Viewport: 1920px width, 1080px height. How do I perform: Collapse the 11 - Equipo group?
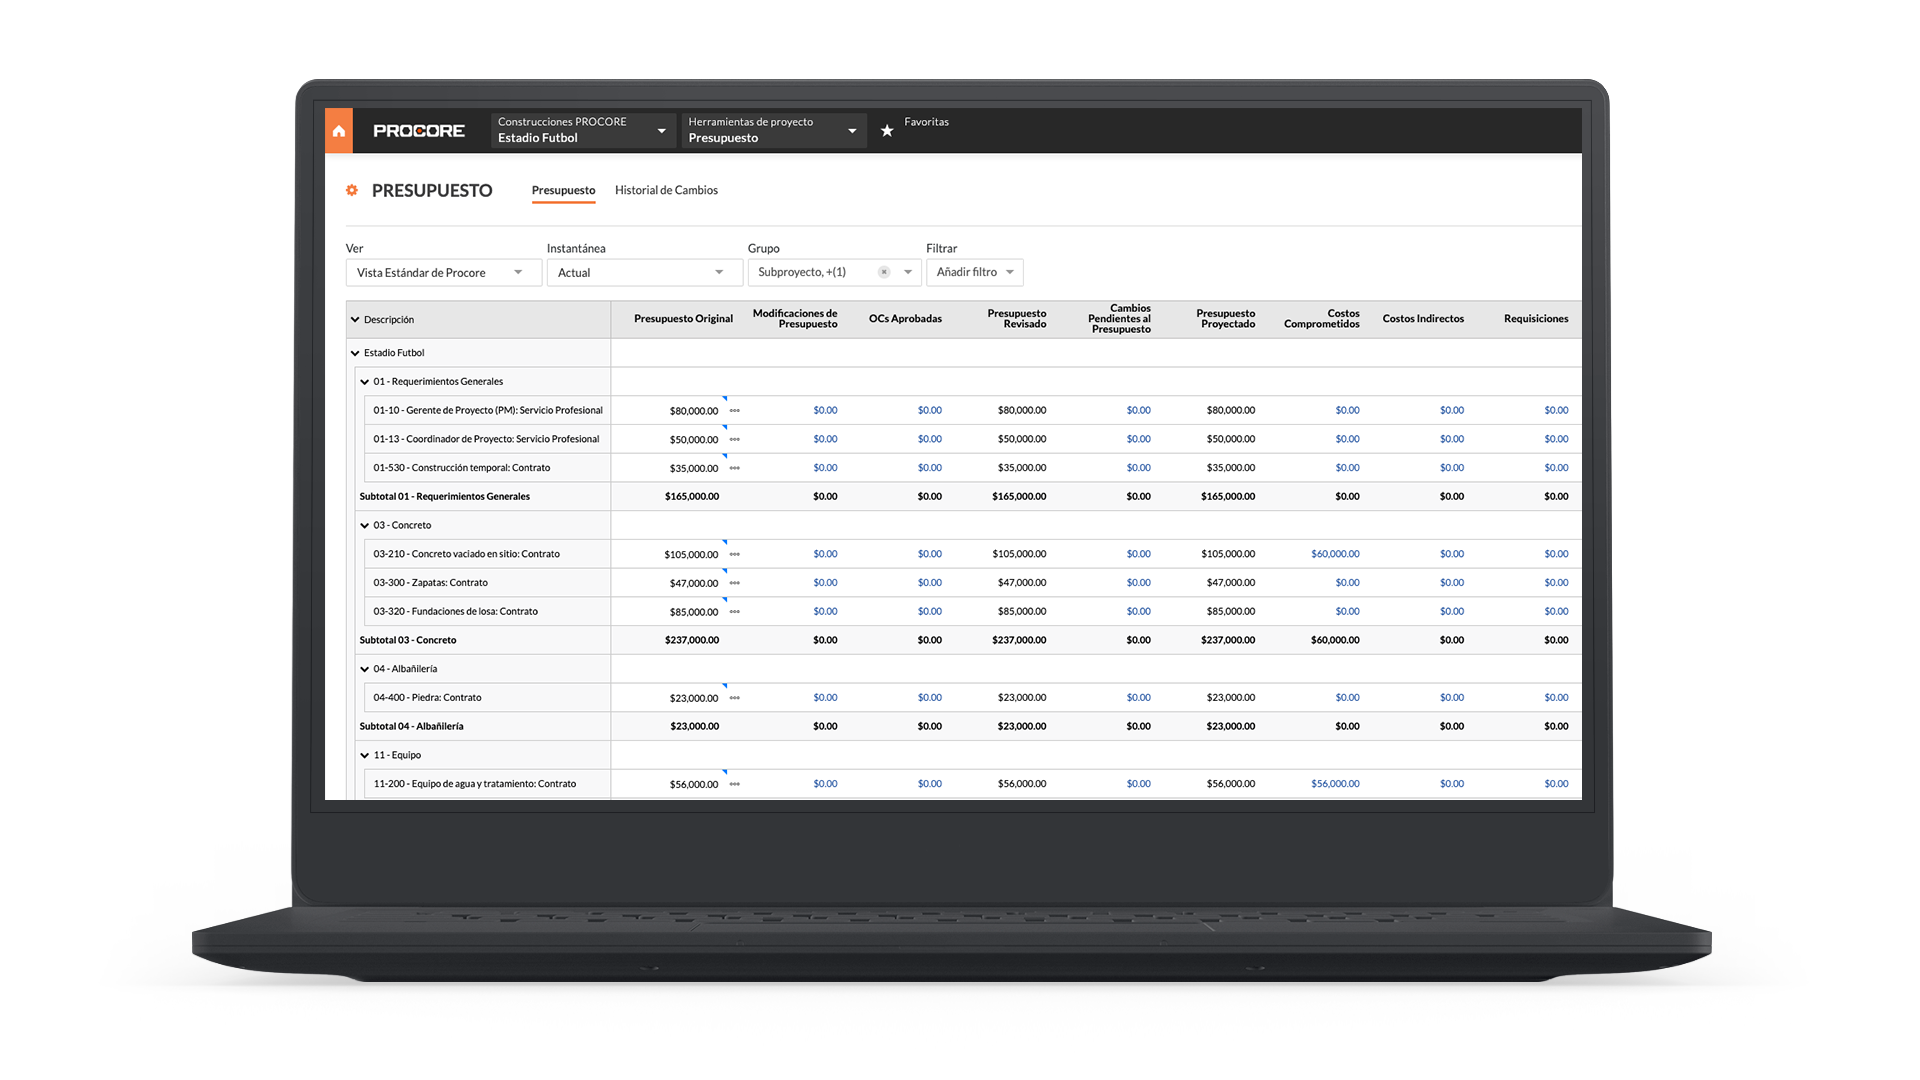coord(365,755)
